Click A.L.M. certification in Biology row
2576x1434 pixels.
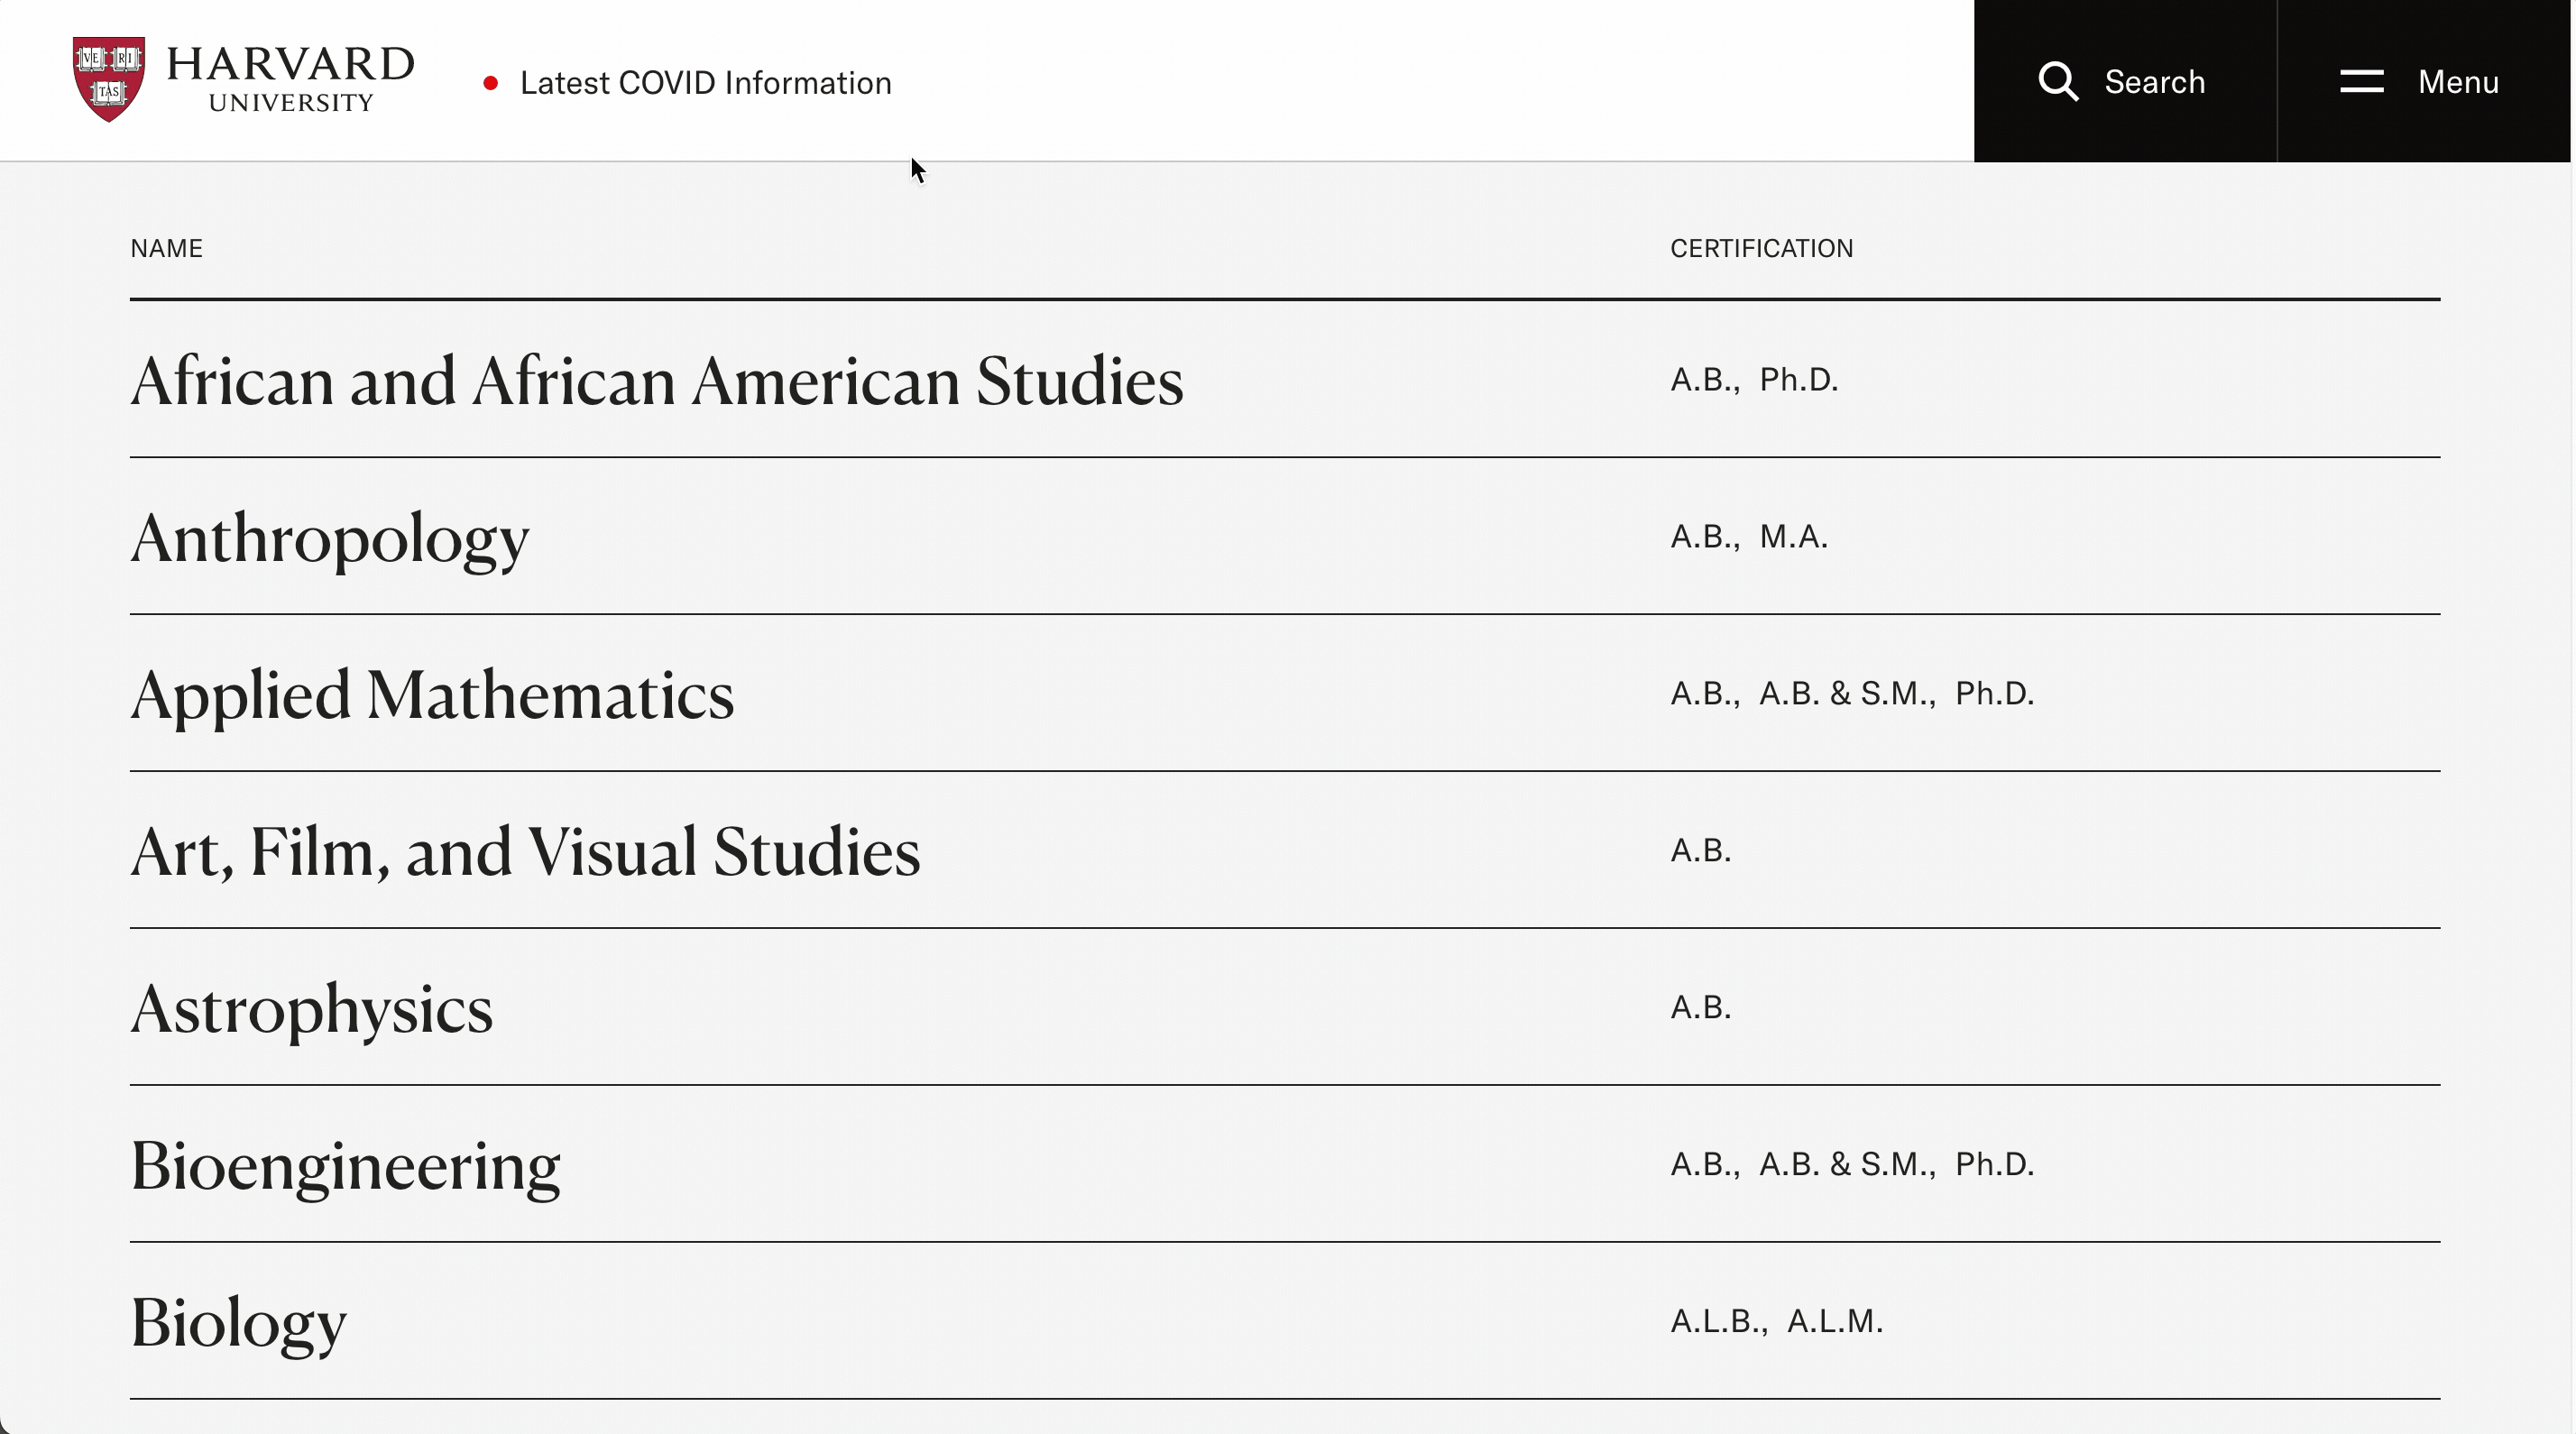[x=1834, y=1321]
